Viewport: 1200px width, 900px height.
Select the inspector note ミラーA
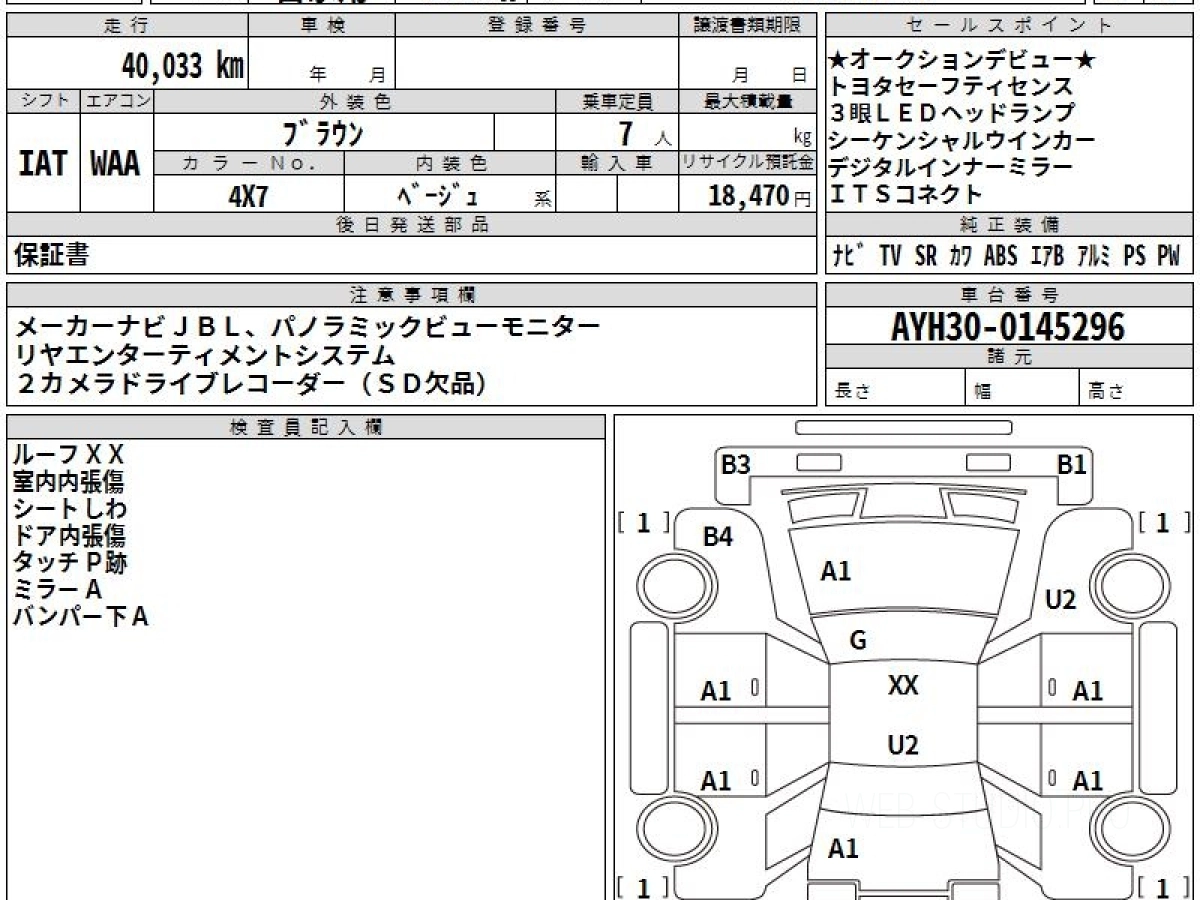[57, 590]
